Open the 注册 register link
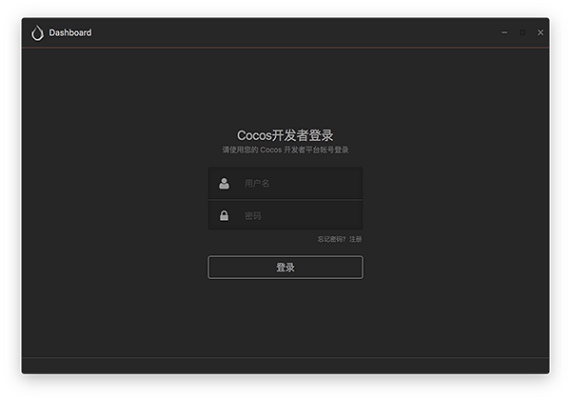Image resolution: width=571 pixels, height=400 pixels. point(356,239)
